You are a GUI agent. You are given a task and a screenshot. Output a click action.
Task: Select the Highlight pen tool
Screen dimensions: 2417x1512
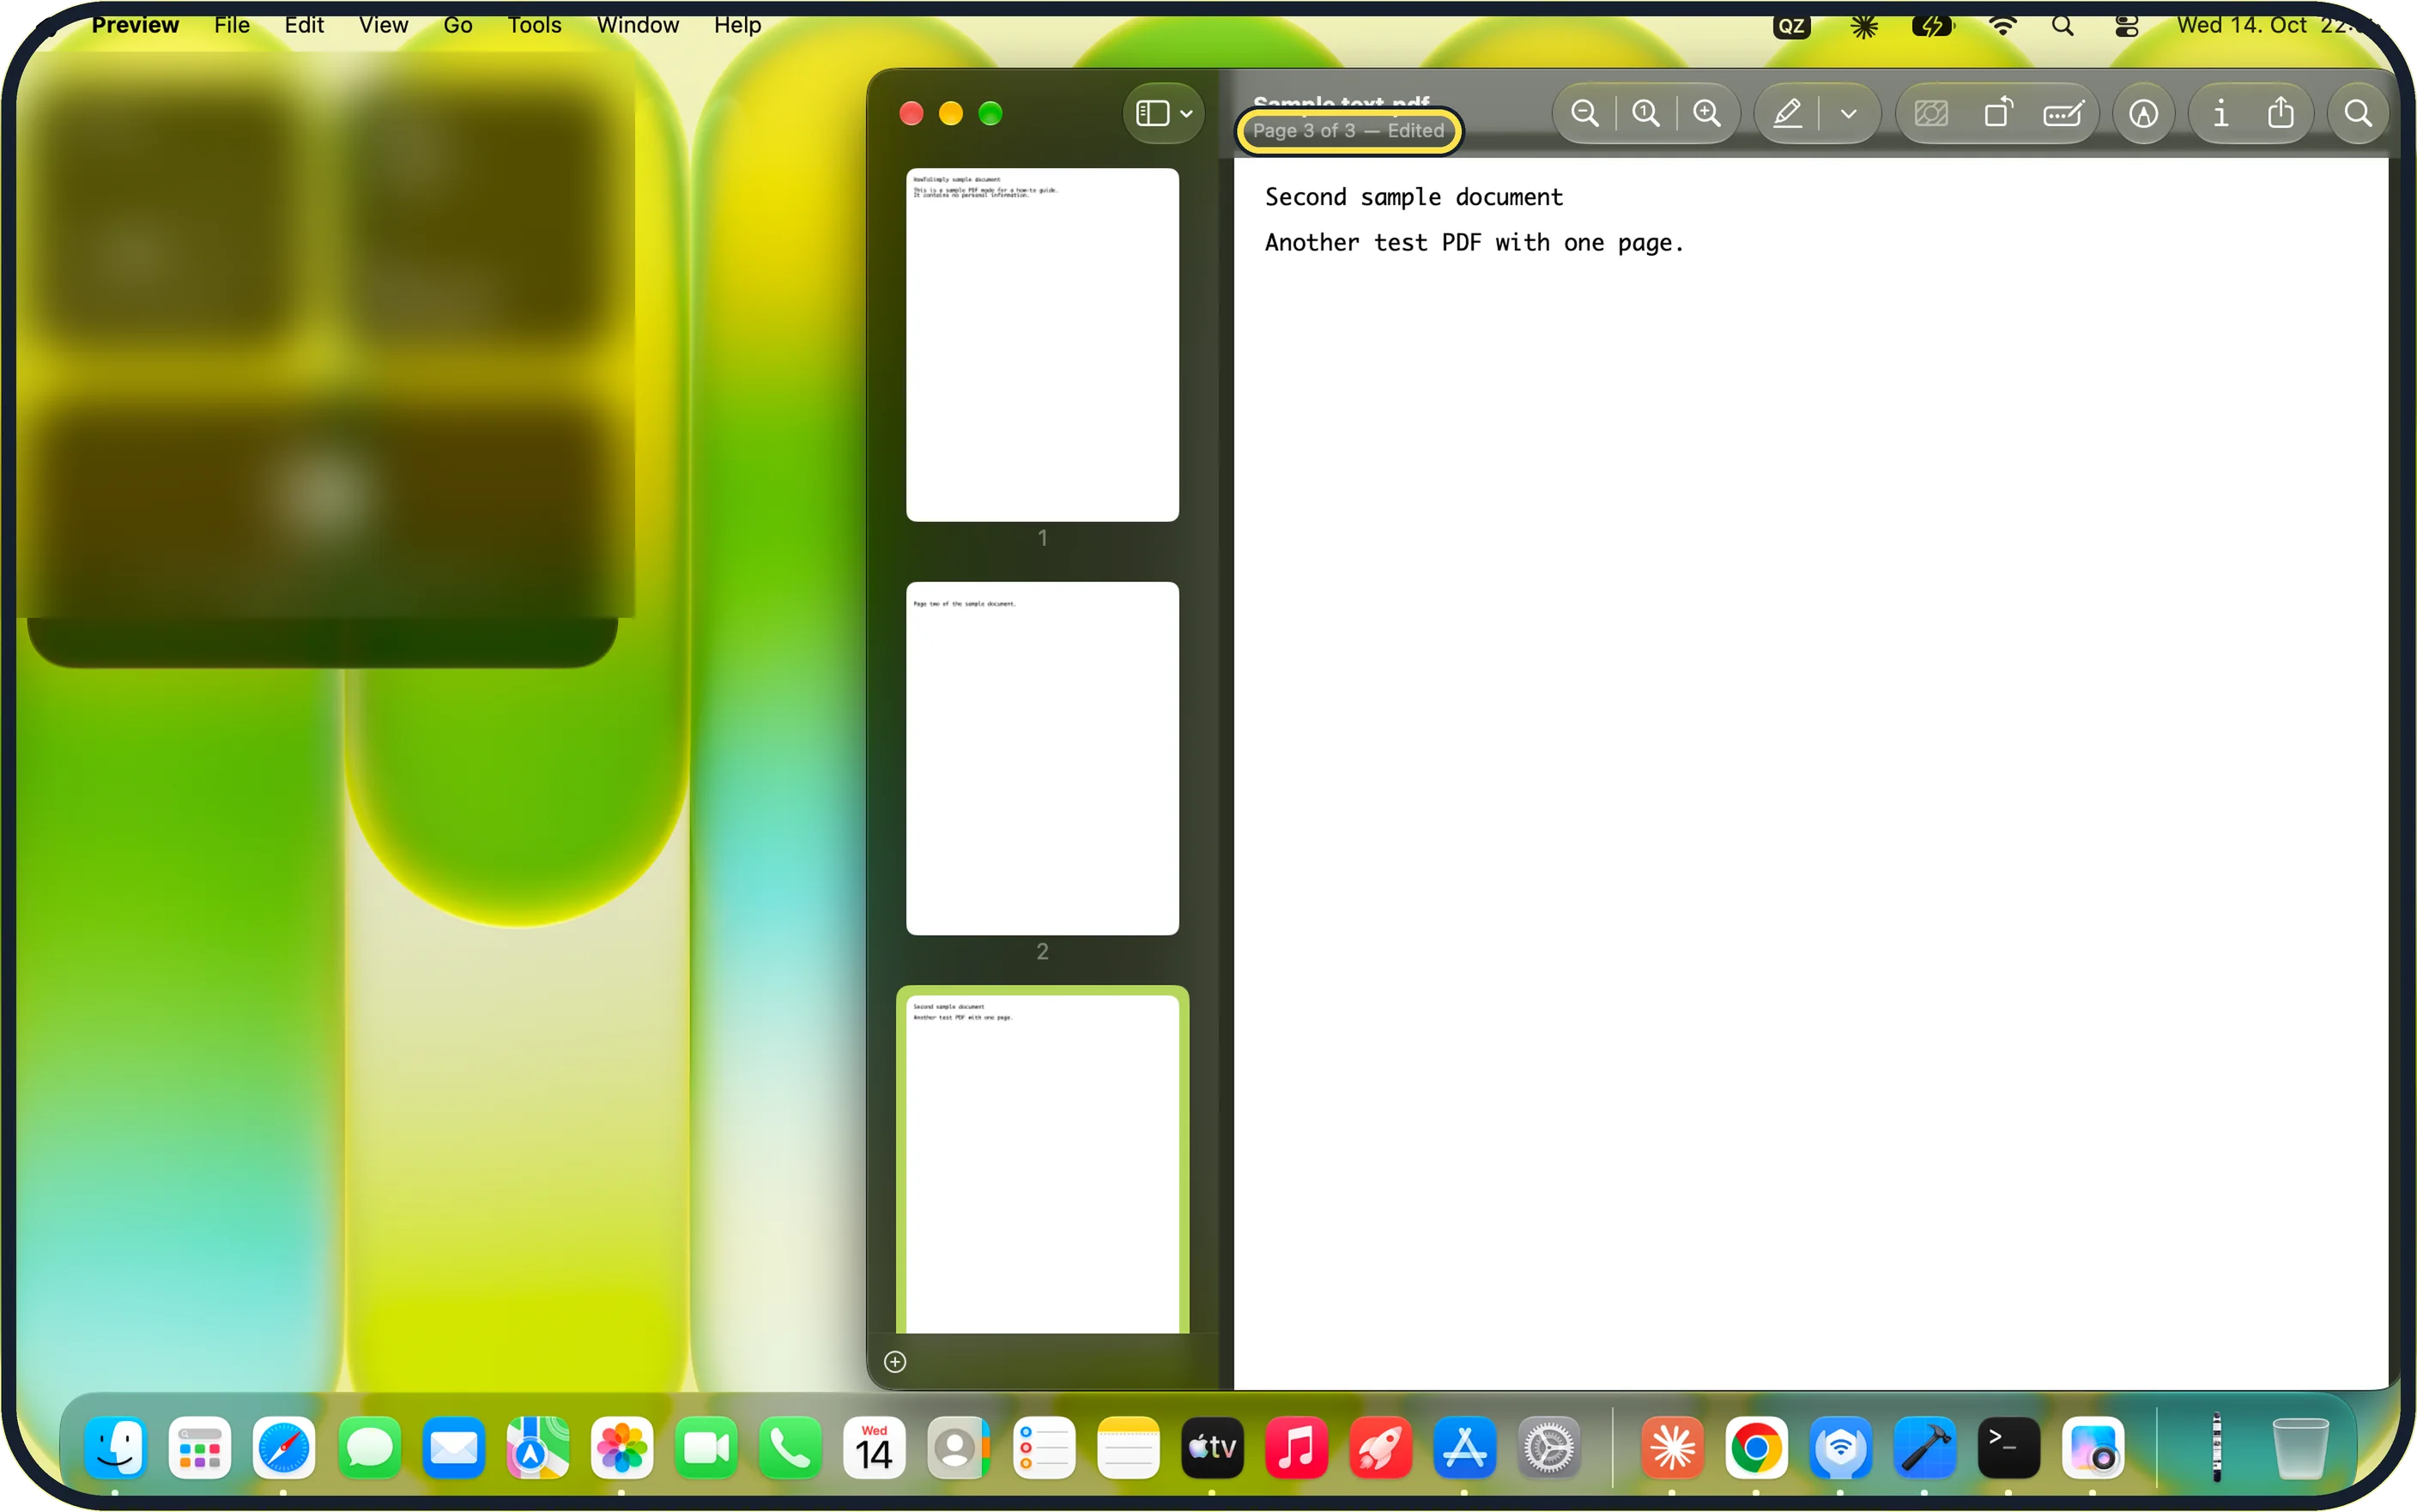point(1787,113)
